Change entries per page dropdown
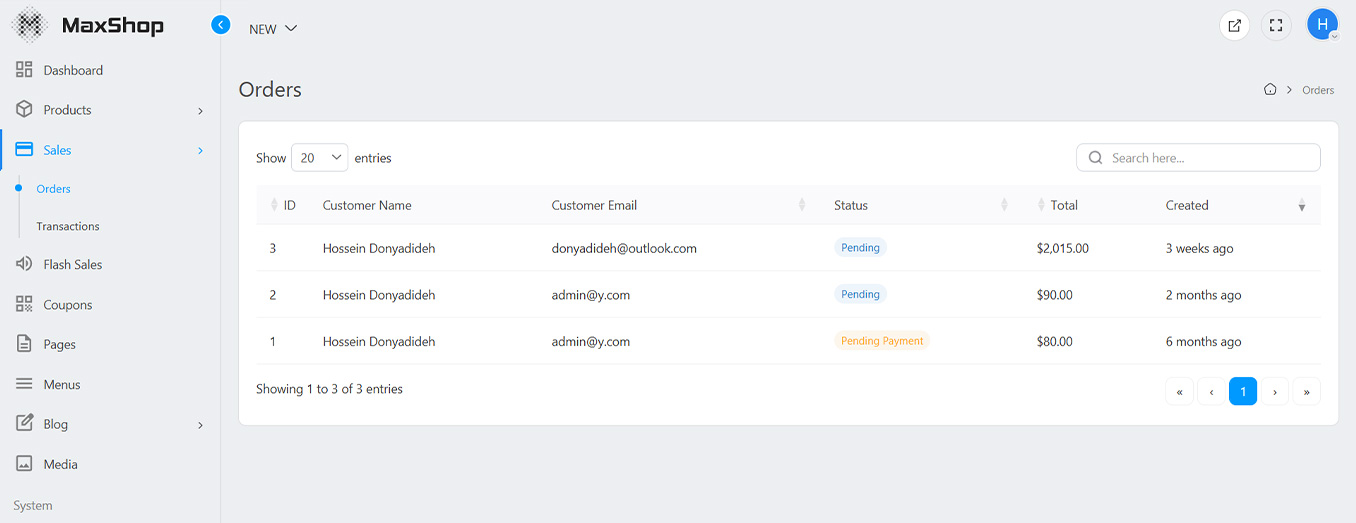The width and height of the screenshot is (1356, 523). point(319,158)
